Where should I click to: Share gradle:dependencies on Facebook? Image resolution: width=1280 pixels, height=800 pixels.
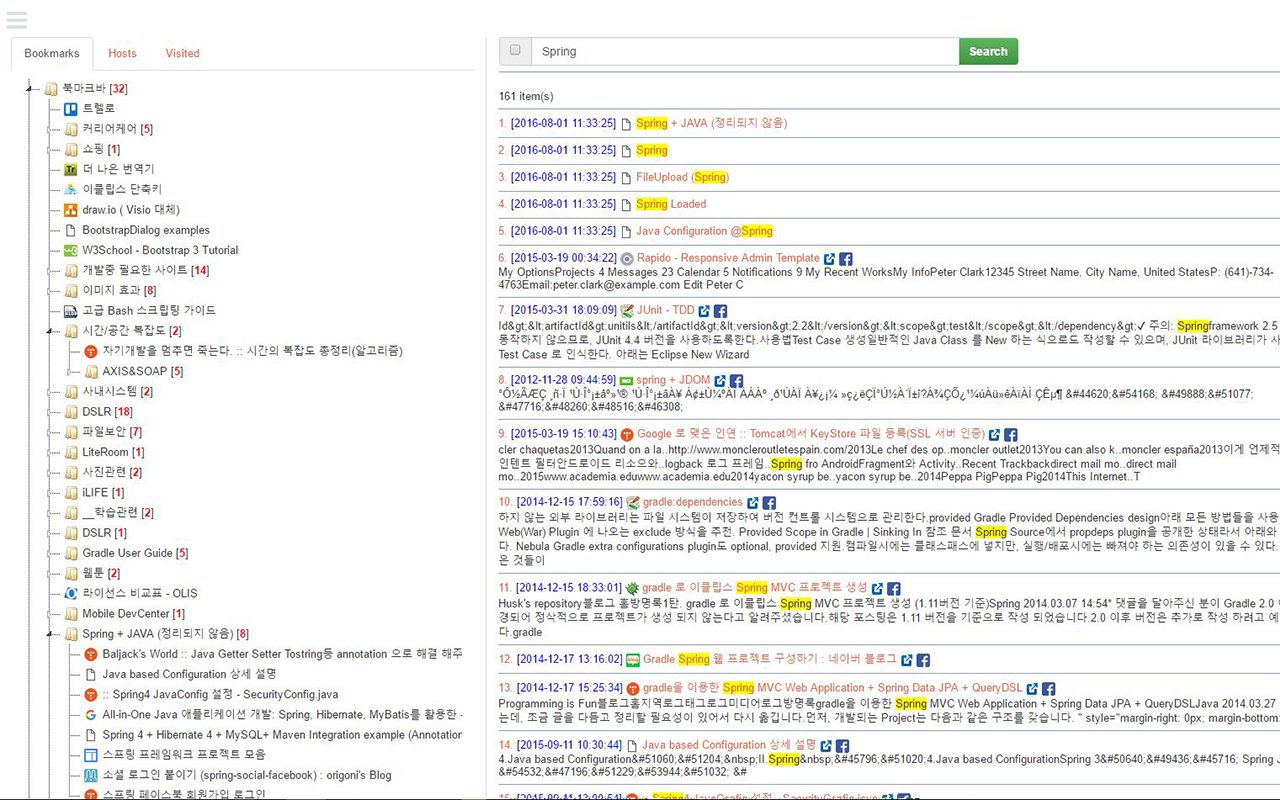point(769,503)
